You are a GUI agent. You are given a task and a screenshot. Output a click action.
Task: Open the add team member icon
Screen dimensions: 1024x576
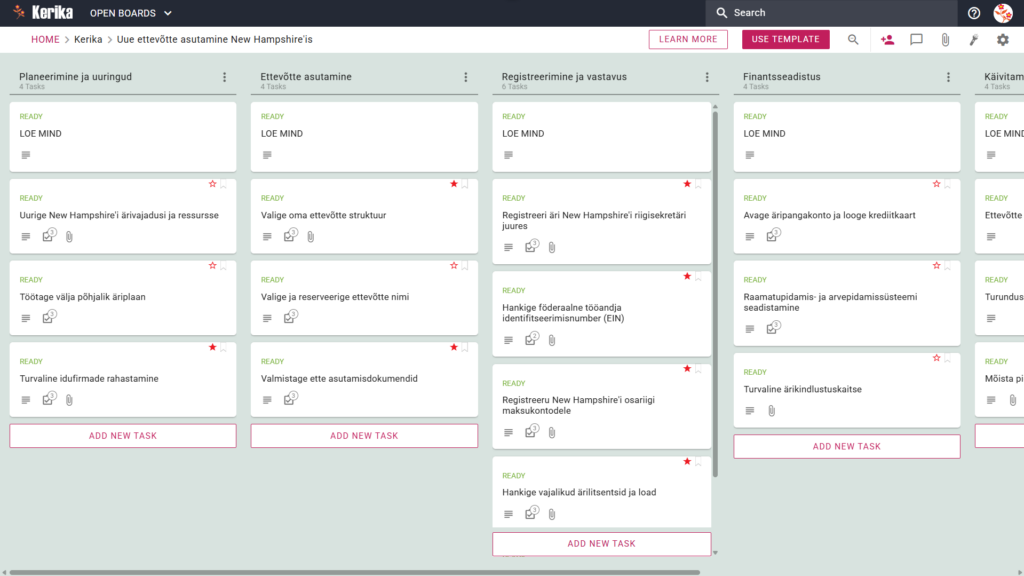887,40
